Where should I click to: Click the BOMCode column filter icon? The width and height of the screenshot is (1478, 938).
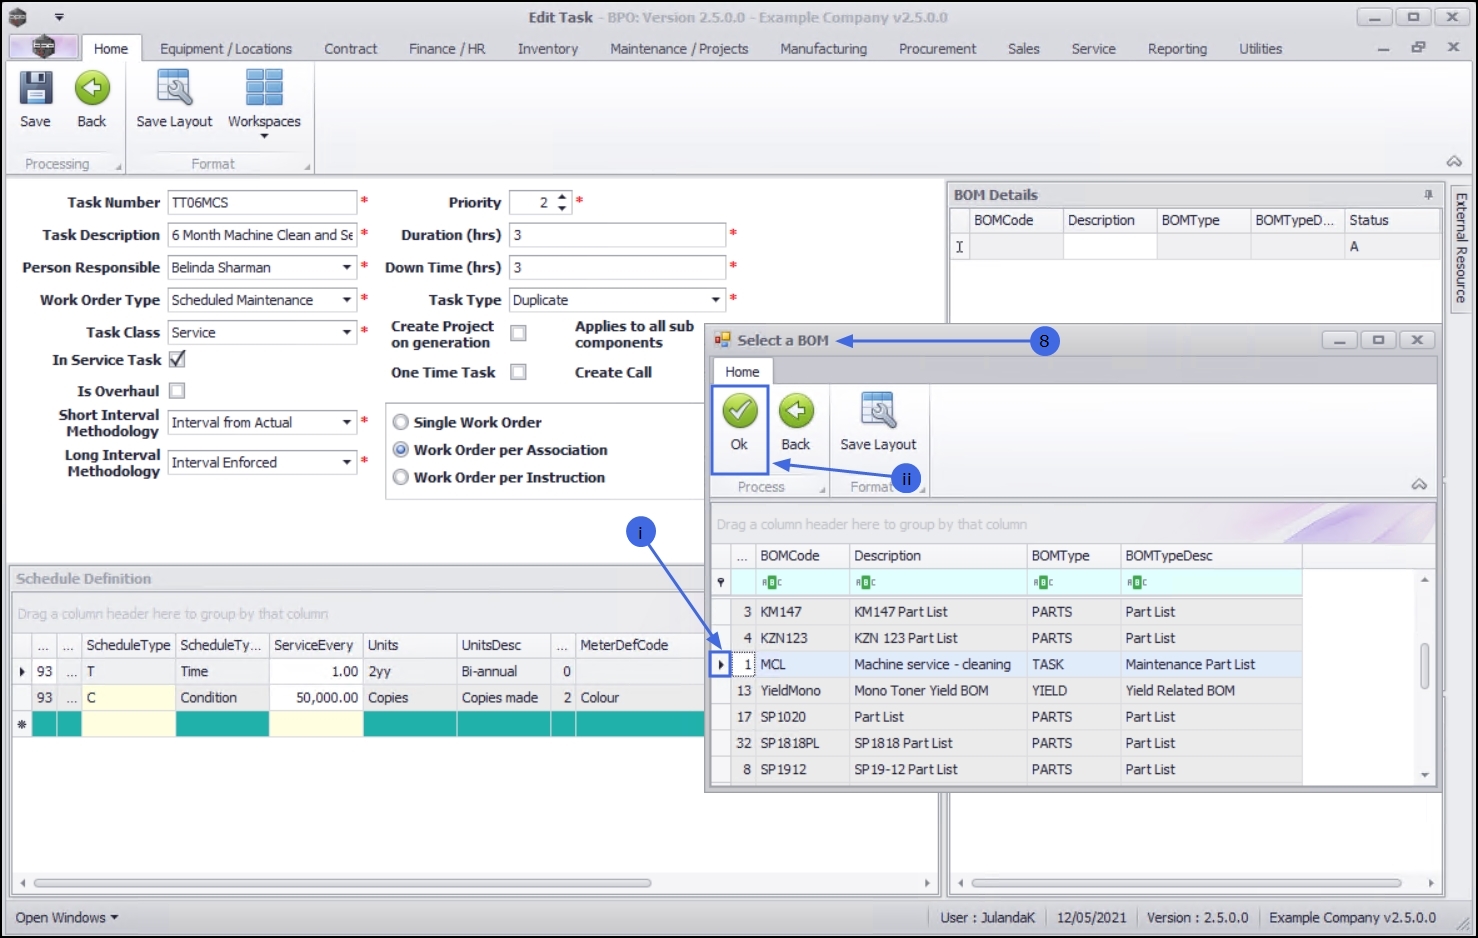(772, 582)
